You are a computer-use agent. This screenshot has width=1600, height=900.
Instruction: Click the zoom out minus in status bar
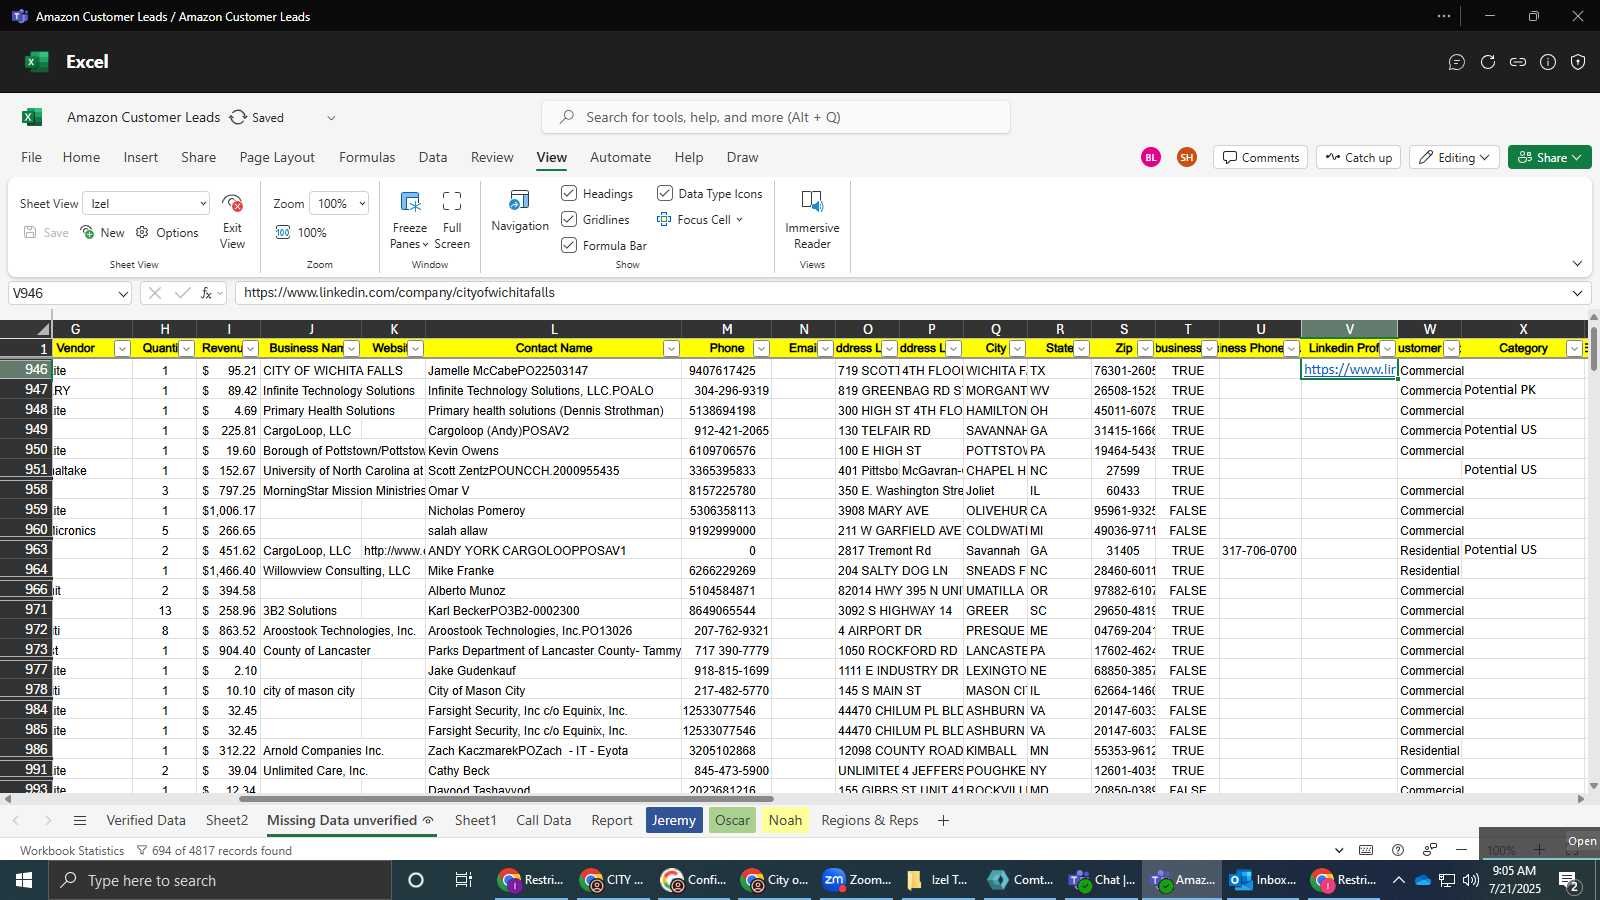click(x=1461, y=850)
